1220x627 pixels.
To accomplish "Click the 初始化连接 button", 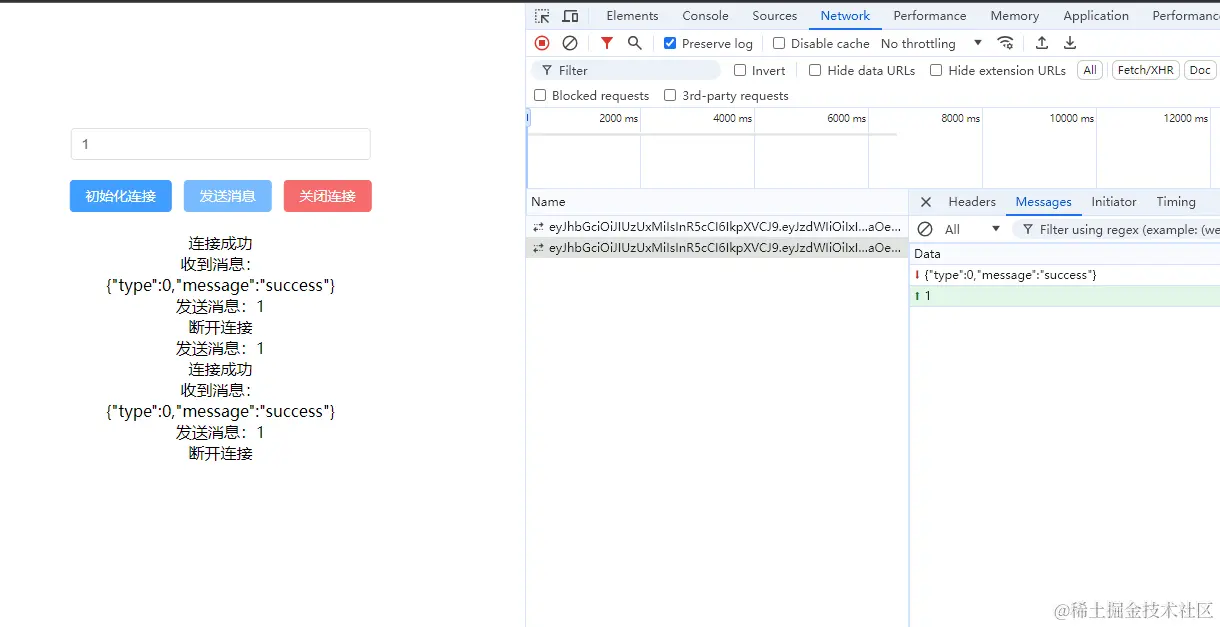I will pyautogui.click(x=121, y=196).
